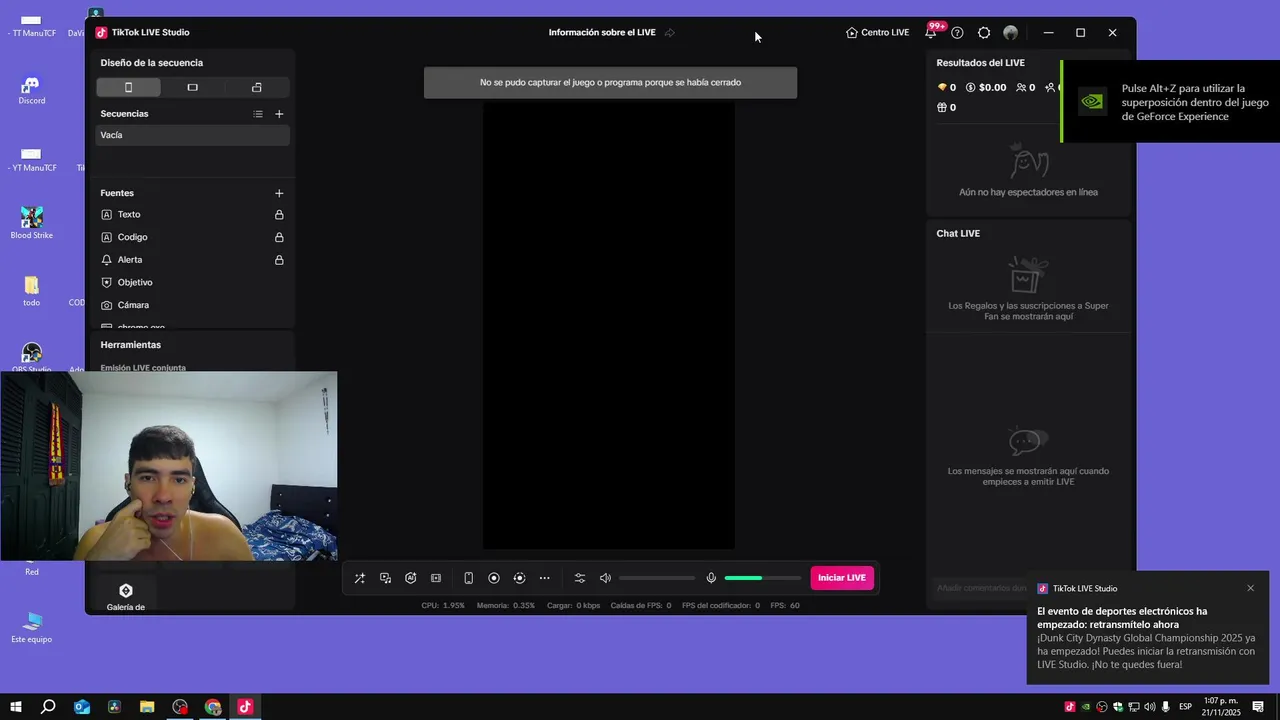The image size is (1280, 720).
Task: Open the esports event notification message
Action: pyautogui.click(x=1146, y=638)
